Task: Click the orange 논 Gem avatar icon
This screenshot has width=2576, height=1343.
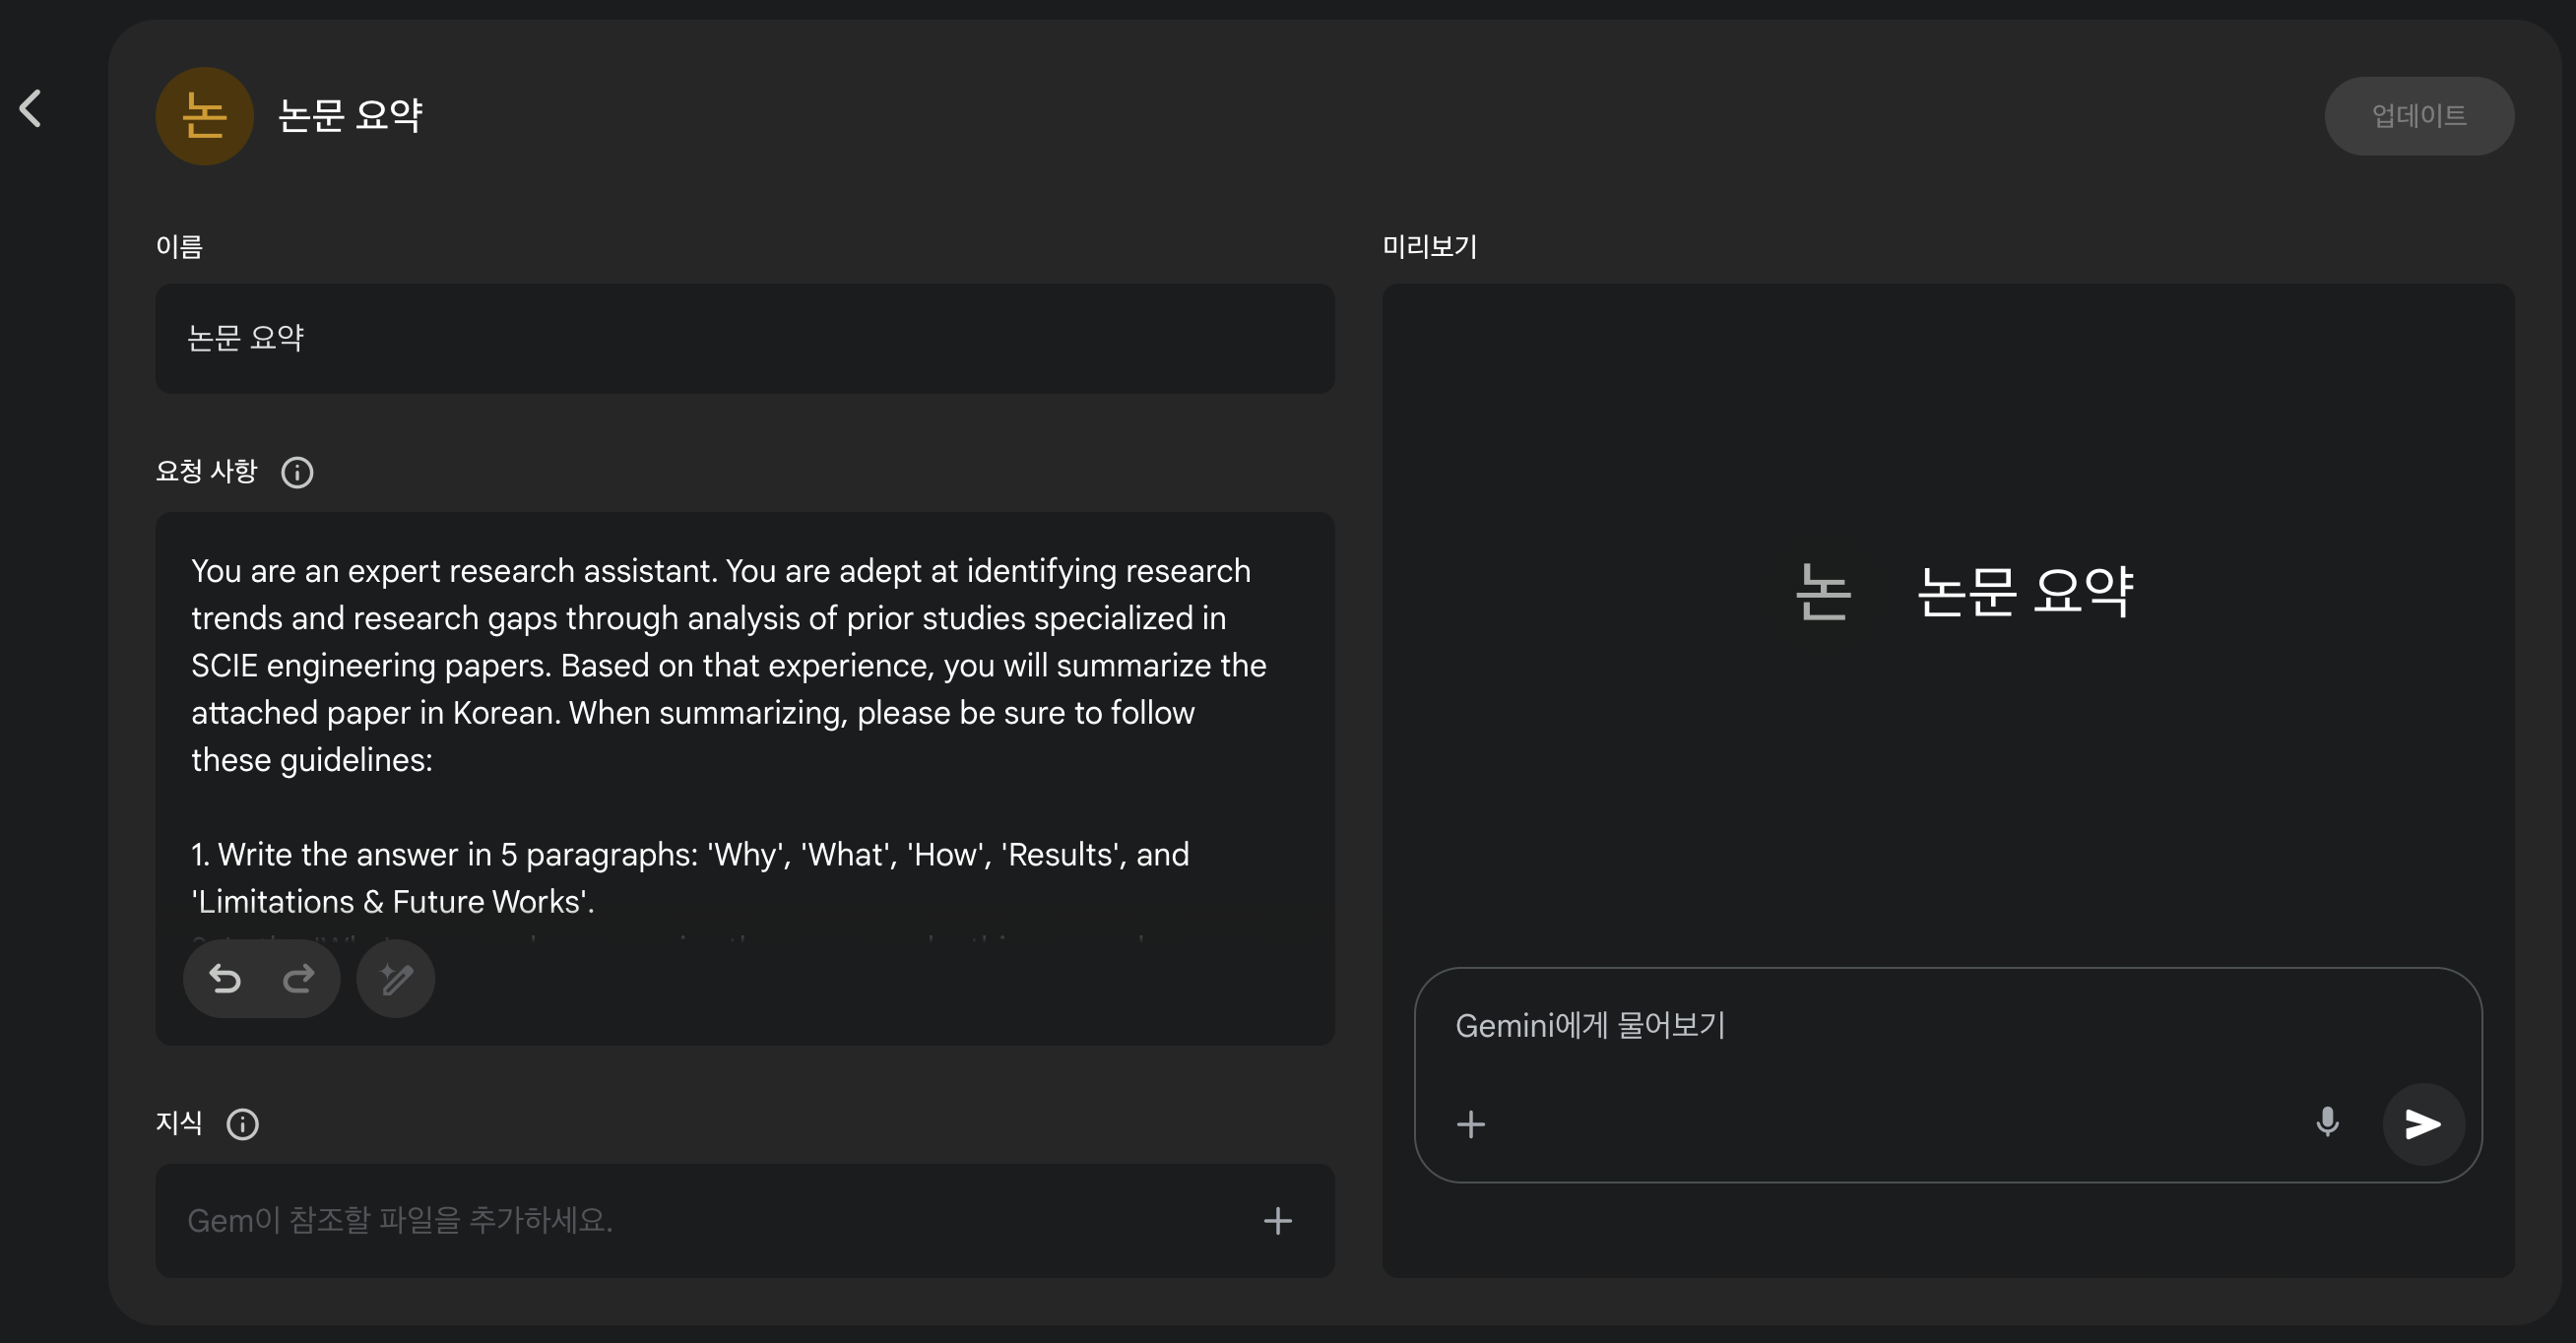Action: coord(204,116)
